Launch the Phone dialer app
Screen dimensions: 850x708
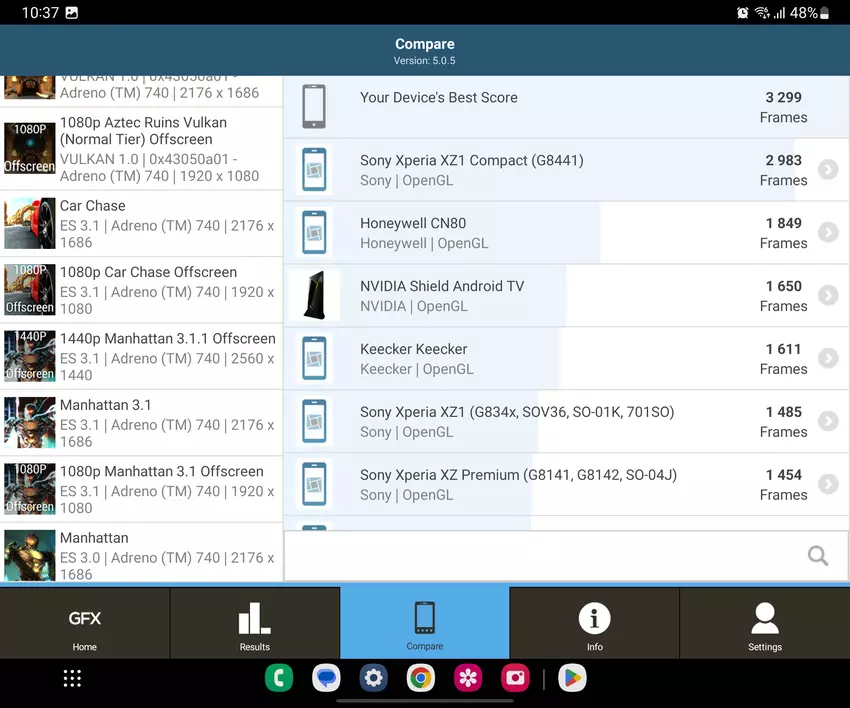point(279,678)
